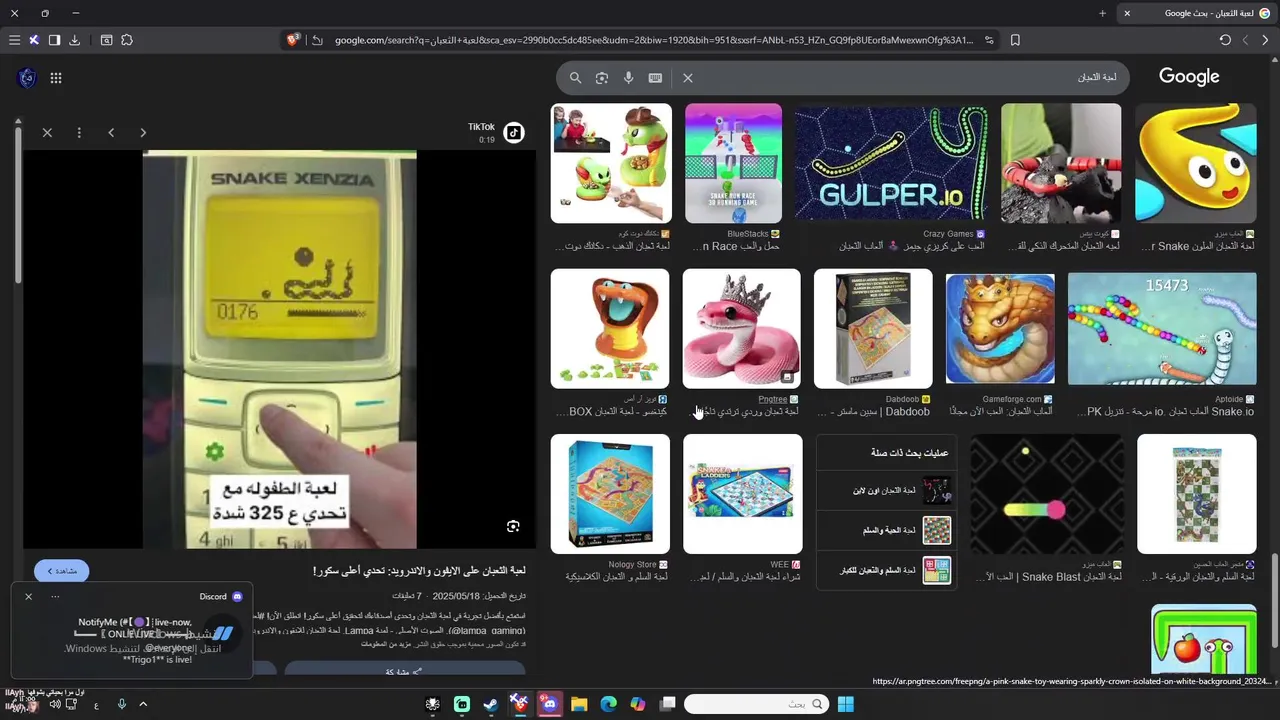
Task: Click the blue مشاهدة visit button
Action: coord(62,571)
